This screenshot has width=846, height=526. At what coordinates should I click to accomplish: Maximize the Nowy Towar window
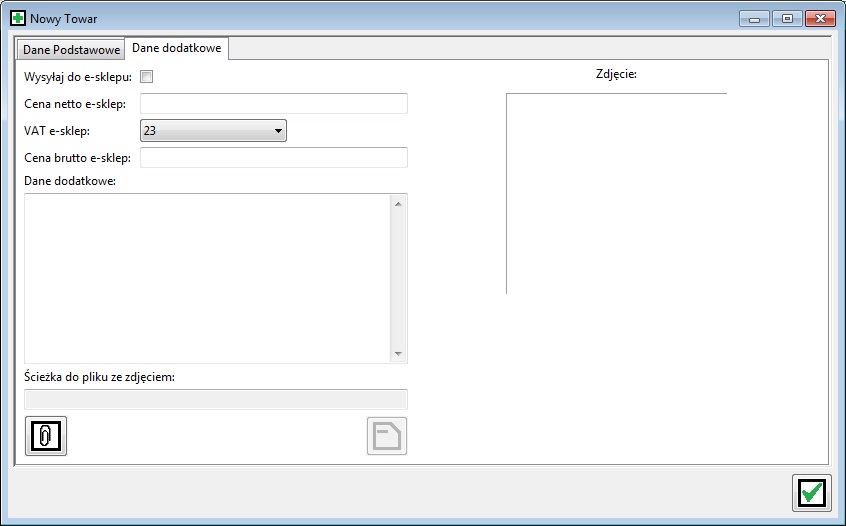[x=787, y=19]
